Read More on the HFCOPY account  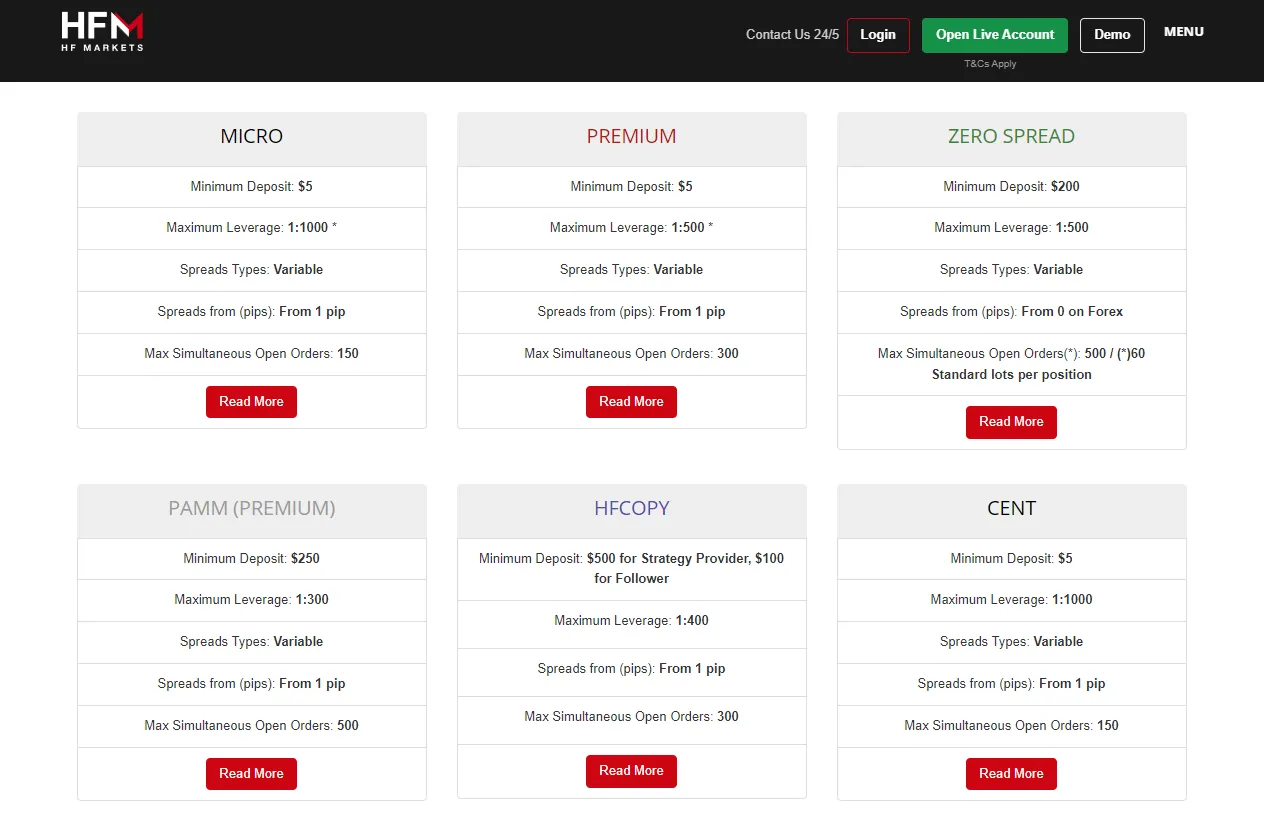631,771
